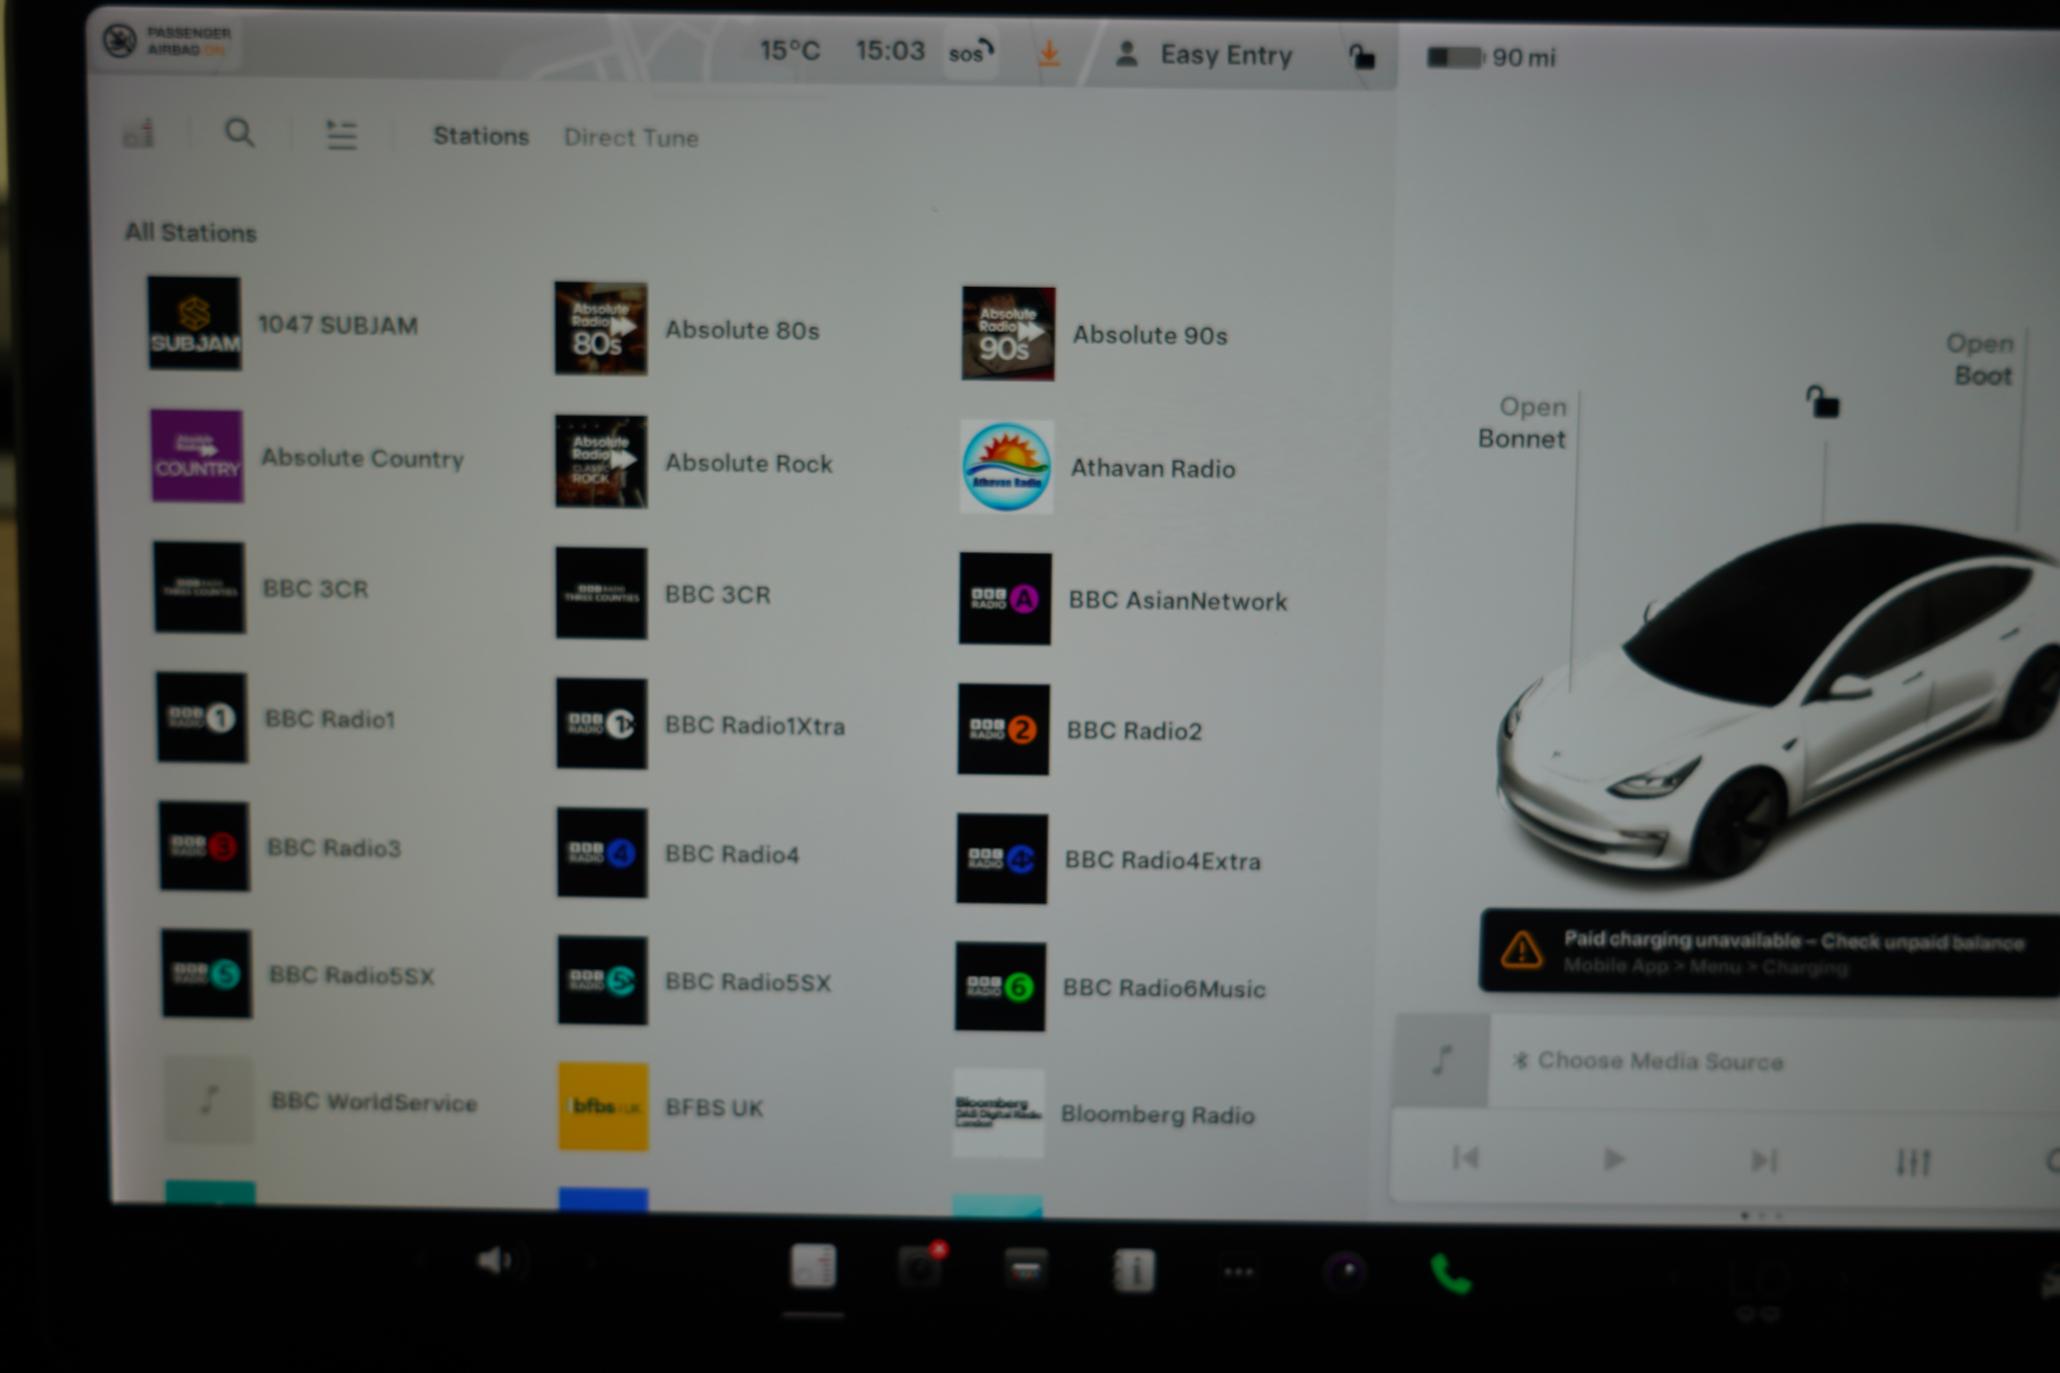Open the manual notebook icon with letter i
This screenshot has width=2060, height=1373.
[1134, 1271]
